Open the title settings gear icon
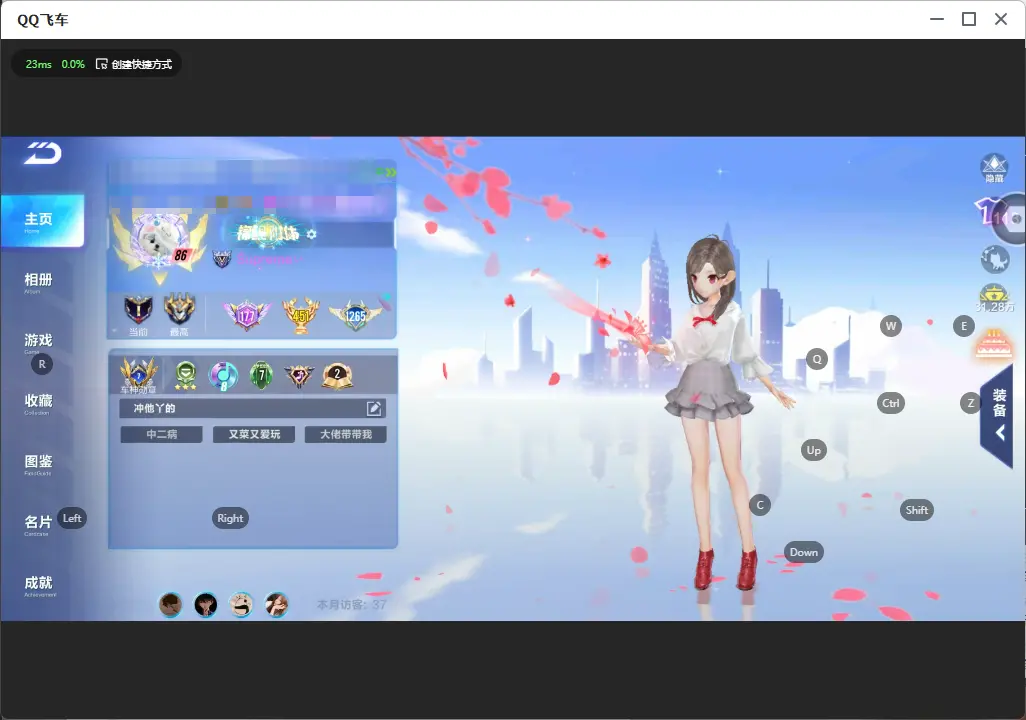The width and height of the screenshot is (1026, 720). [x=311, y=234]
